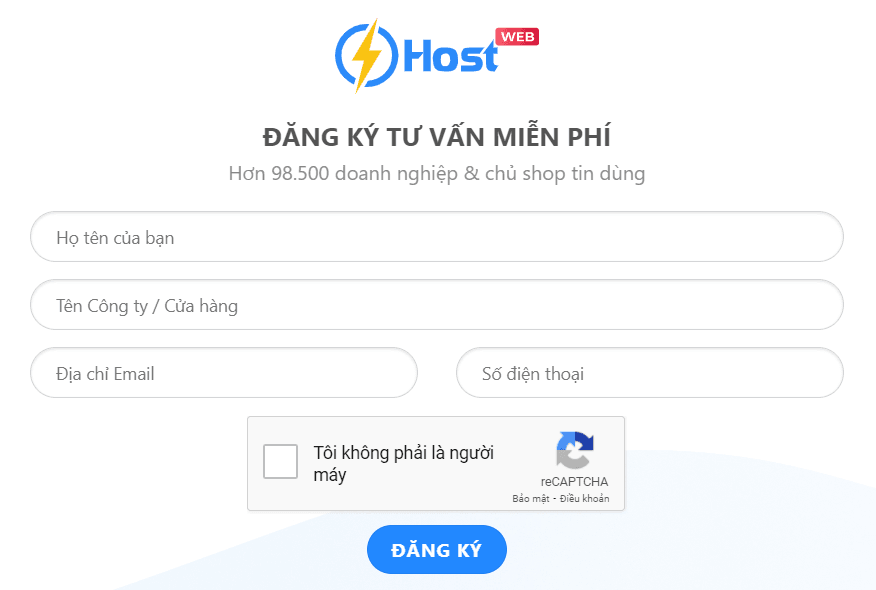Click the red WEB badge
The height and width of the screenshot is (590, 876).
[x=517, y=37]
